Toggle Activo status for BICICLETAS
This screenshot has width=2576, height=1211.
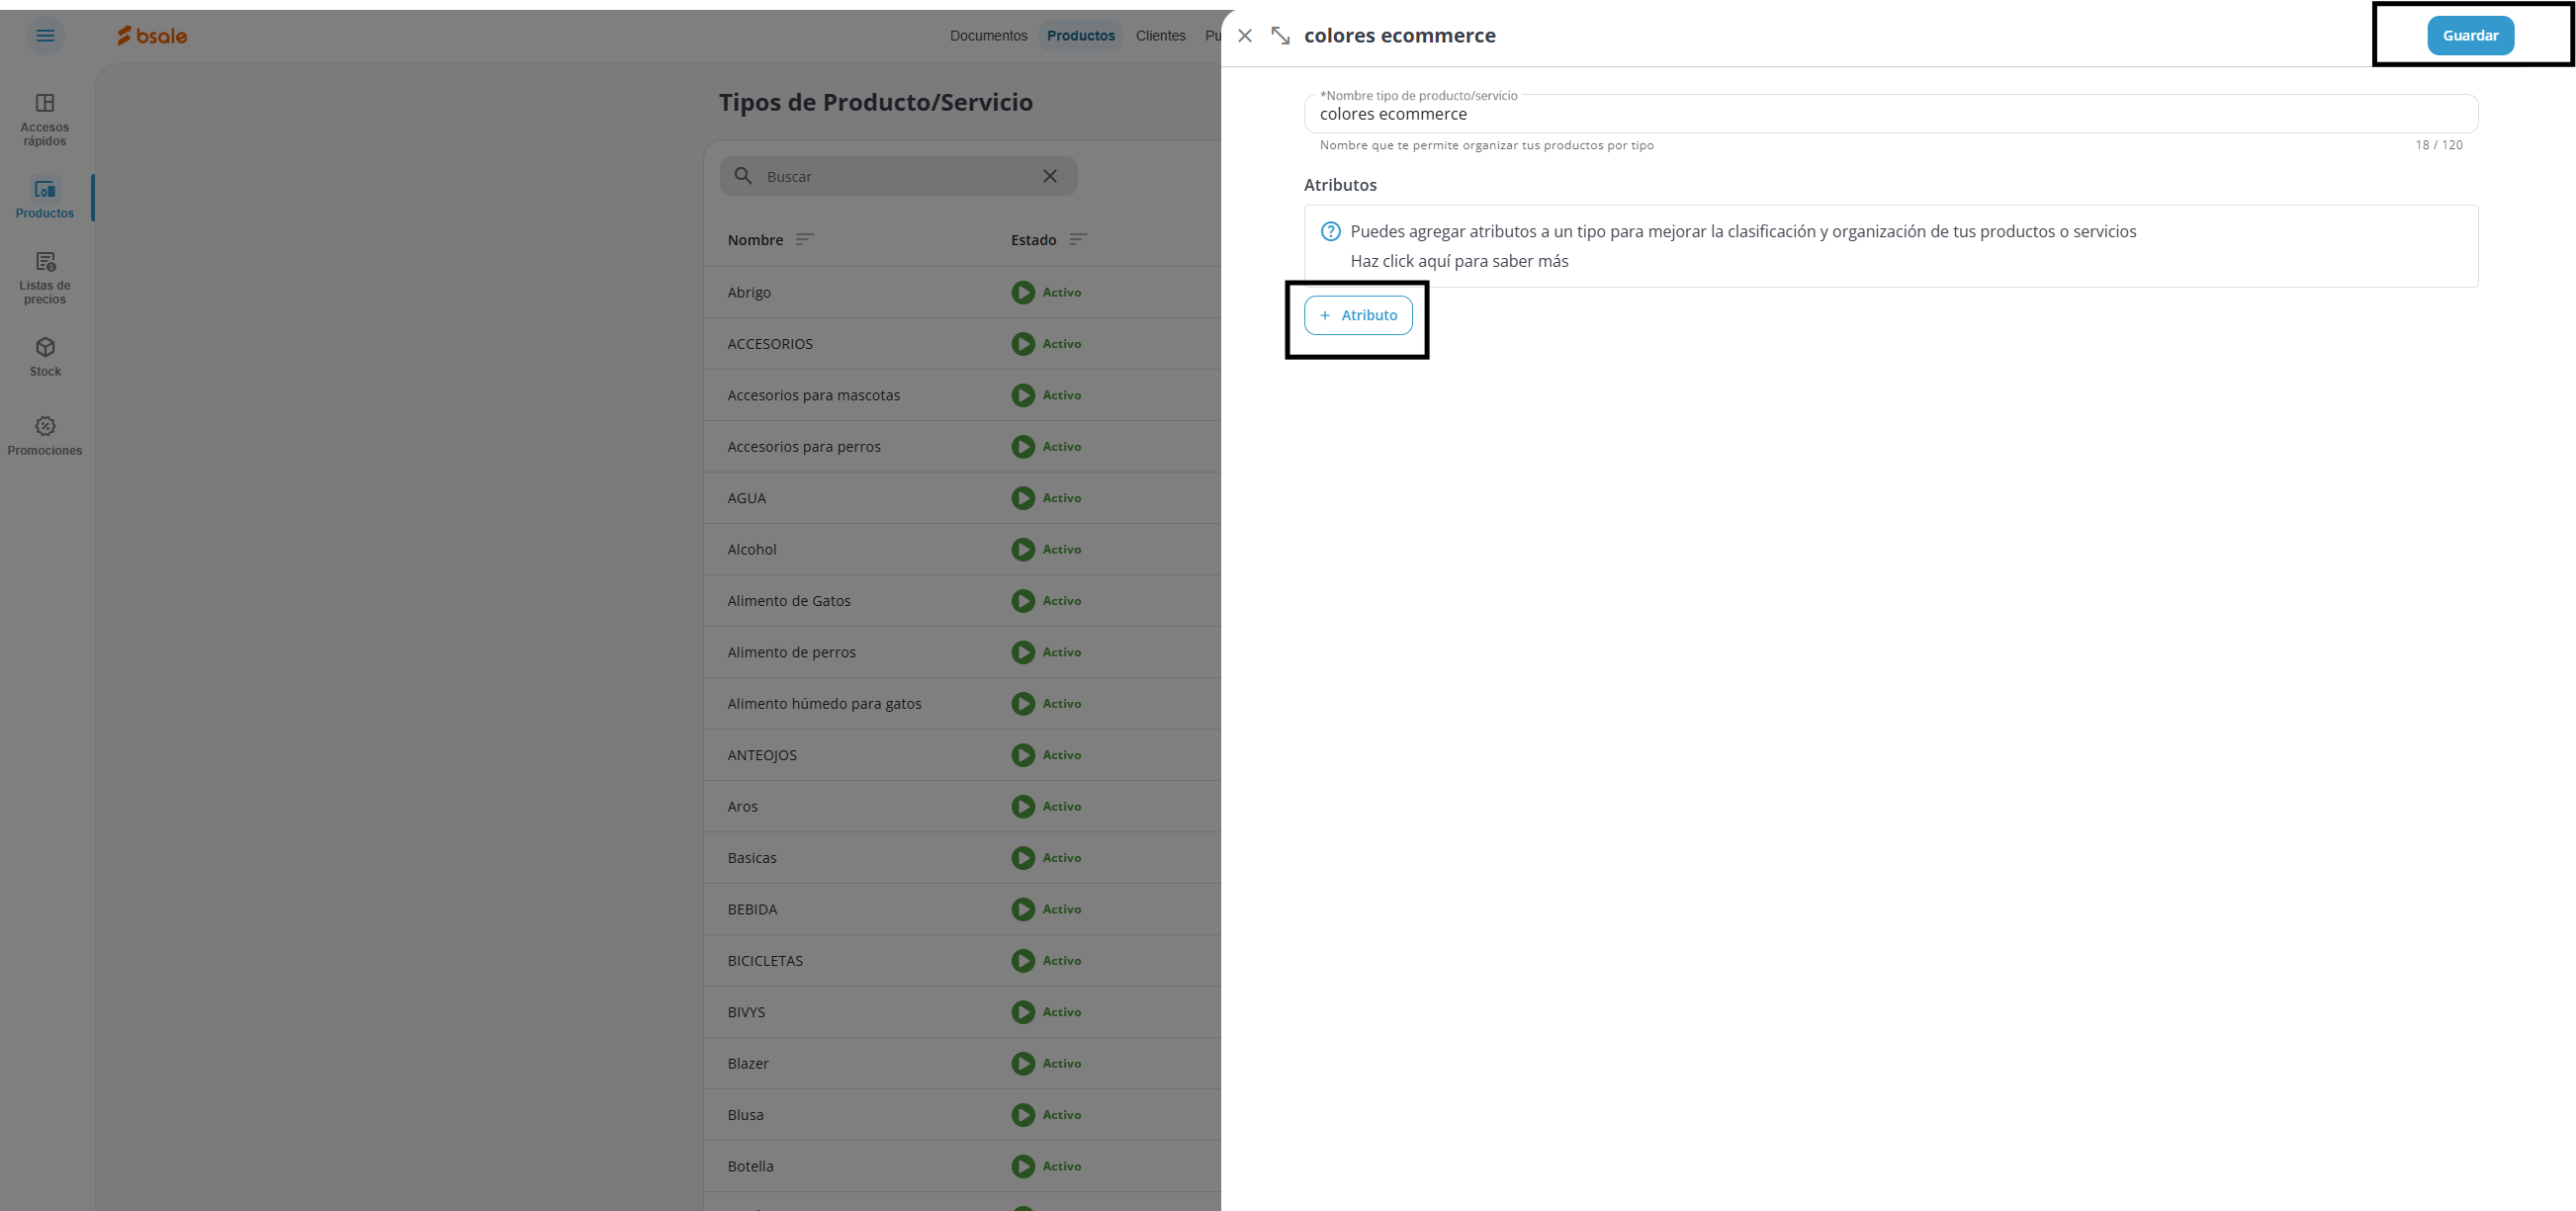[x=1023, y=960]
